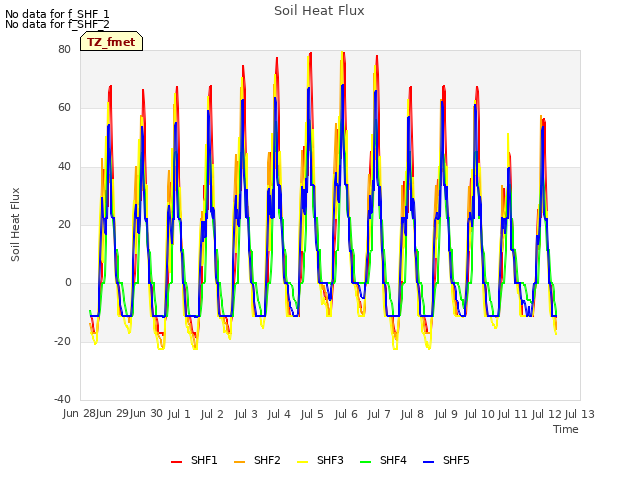
Task: Click the 20 y-axis tick label
Action: click(x=64, y=224)
